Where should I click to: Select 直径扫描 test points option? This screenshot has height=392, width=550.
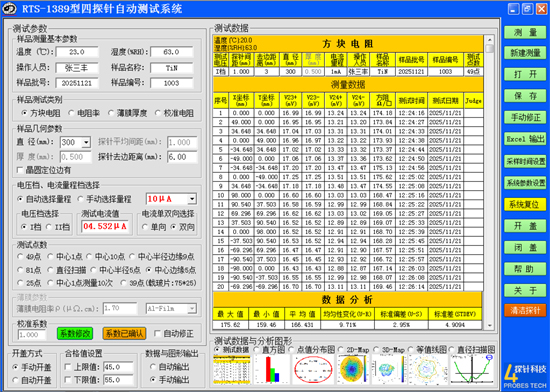67,270
